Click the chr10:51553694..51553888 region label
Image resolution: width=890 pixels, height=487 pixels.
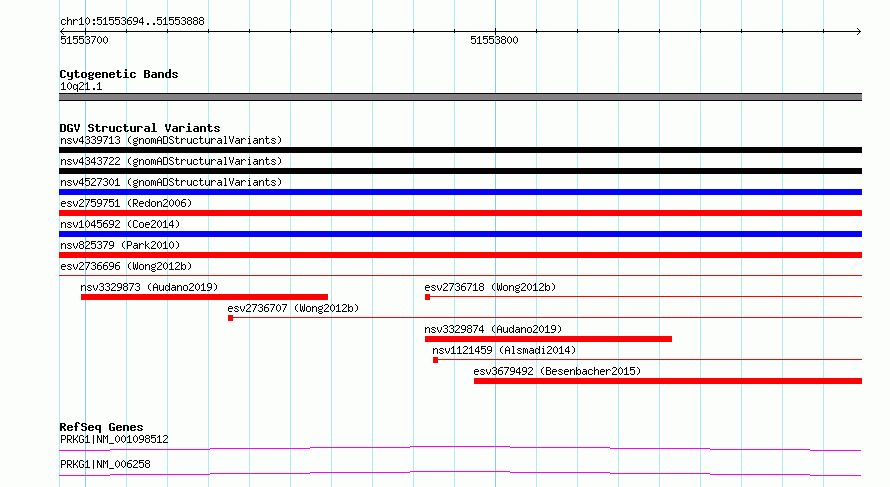pos(132,22)
